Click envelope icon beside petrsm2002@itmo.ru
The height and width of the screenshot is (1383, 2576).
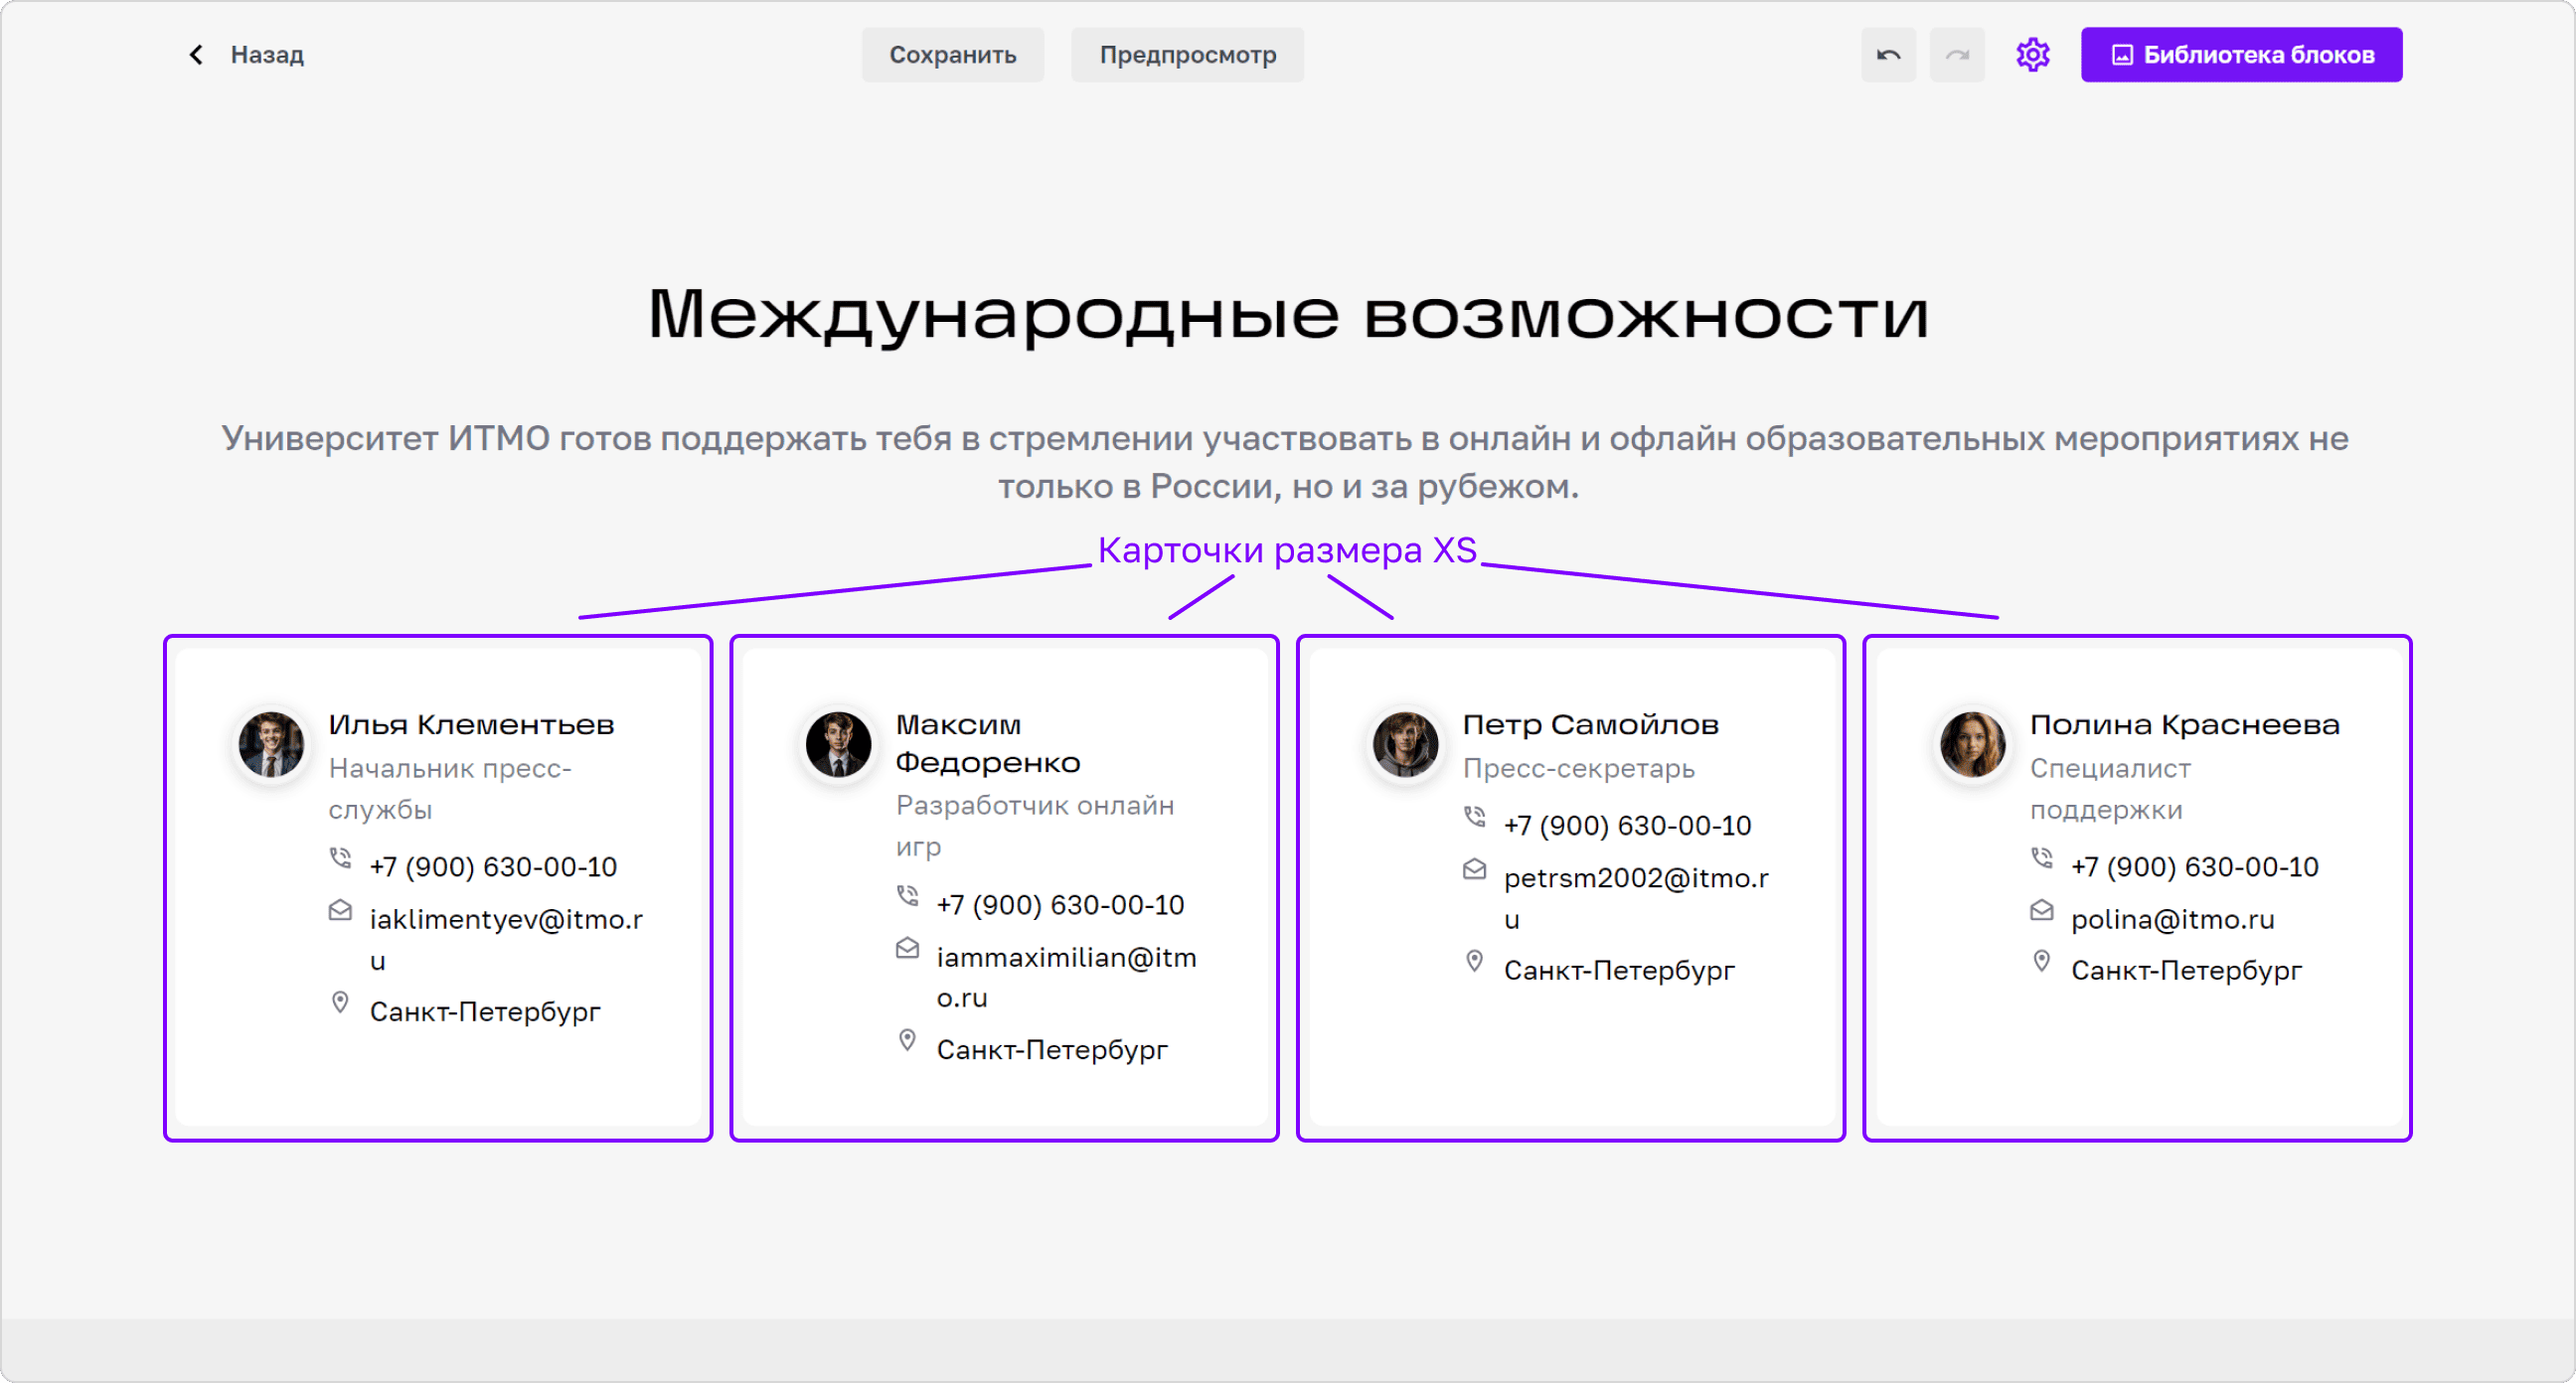[1474, 869]
